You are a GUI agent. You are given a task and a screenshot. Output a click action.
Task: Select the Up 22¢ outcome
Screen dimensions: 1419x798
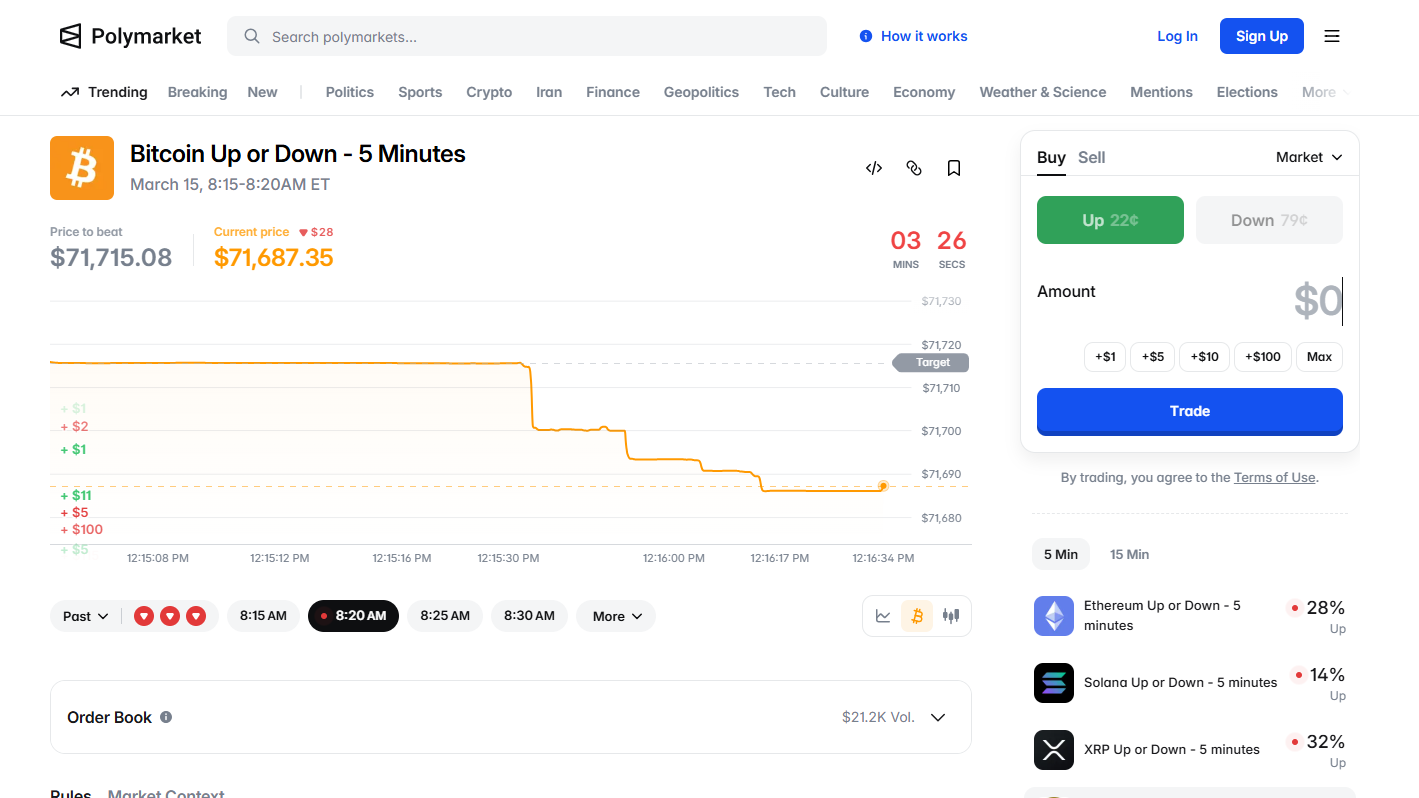click(x=1110, y=220)
